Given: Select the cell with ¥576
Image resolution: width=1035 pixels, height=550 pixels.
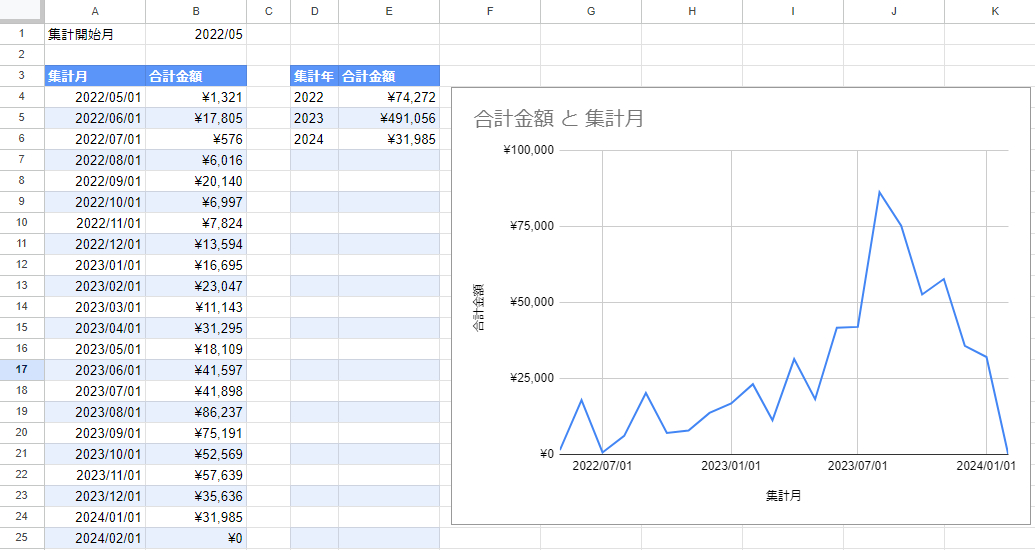Looking at the screenshot, I should (x=196, y=139).
